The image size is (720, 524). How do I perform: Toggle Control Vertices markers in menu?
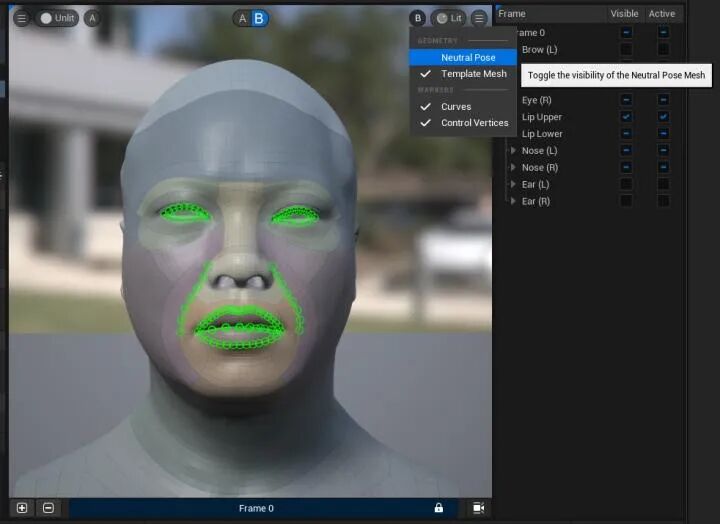pos(463,123)
